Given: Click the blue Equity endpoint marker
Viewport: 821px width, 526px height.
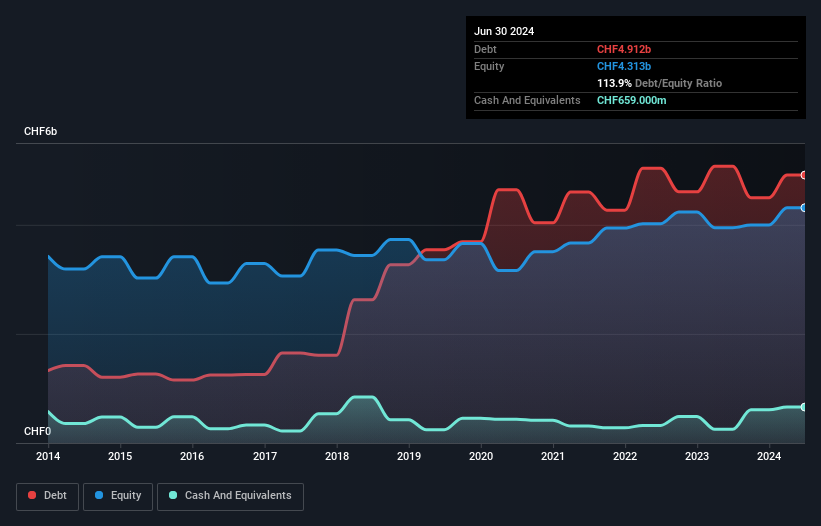Looking at the screenshot, I should [804, 208].
